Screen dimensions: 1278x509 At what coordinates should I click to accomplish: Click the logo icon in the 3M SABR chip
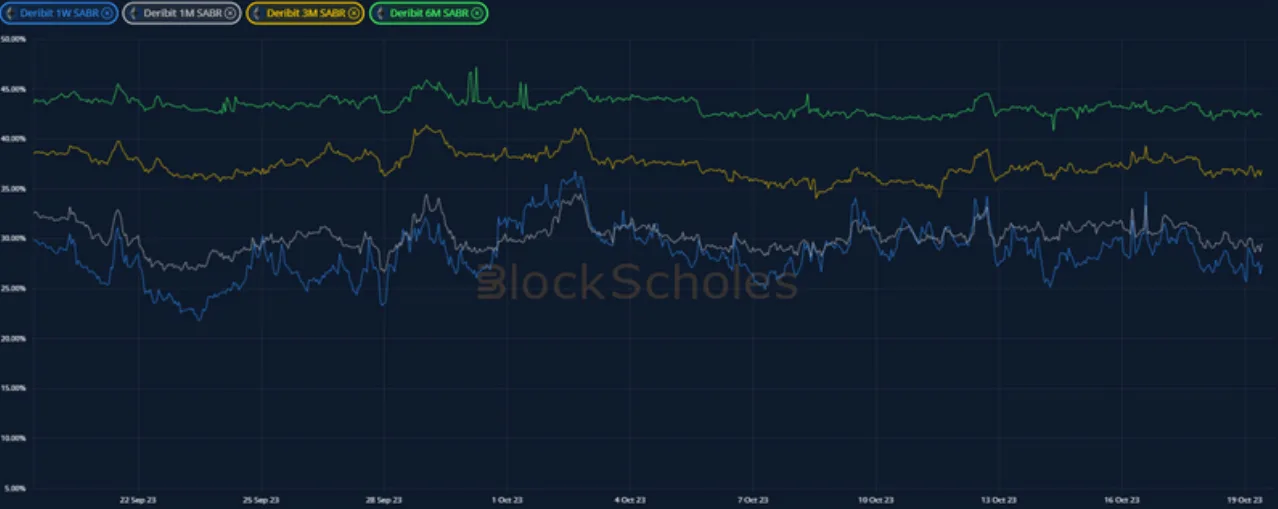[x=257, y=13]
